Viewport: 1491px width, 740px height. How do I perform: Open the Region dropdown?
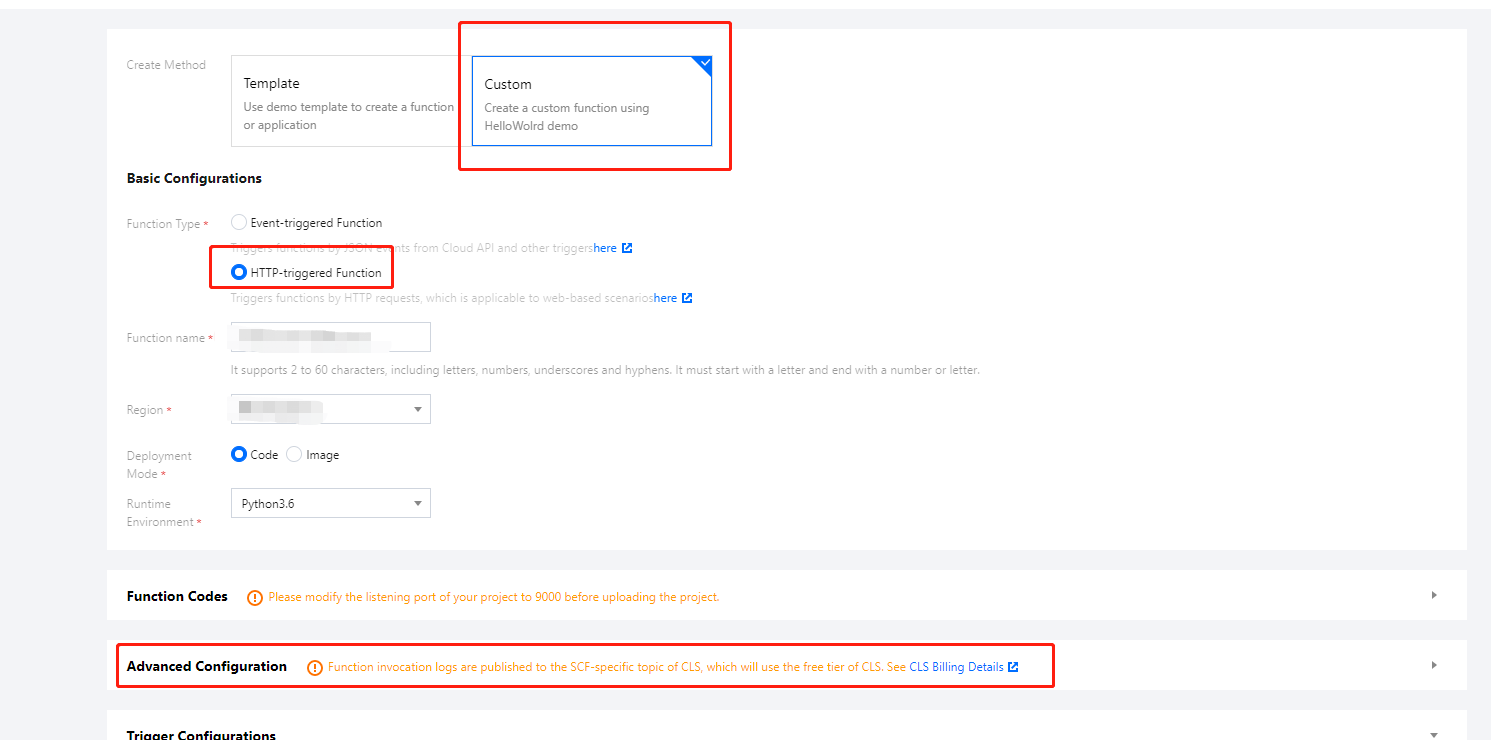pyautogui.click(x=330, y=409)
